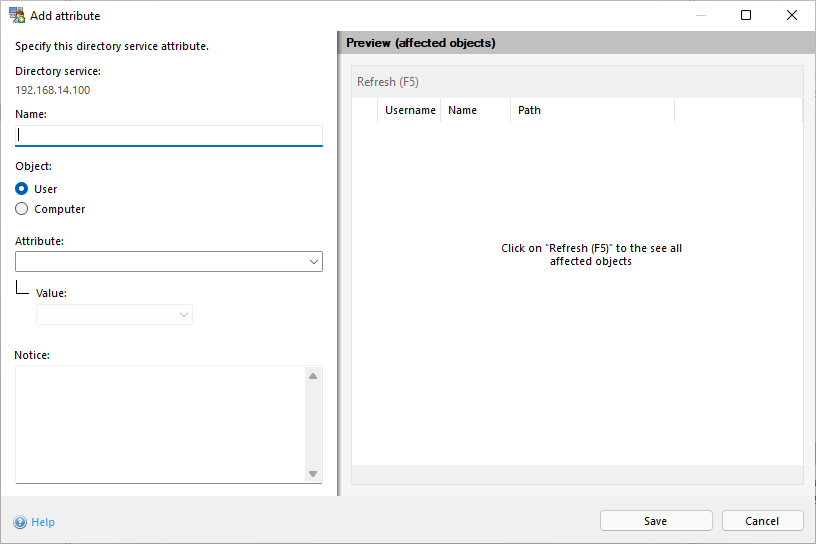Open the Help link
Viewport: 816px width, 544px height.
(x=43, y=522)
